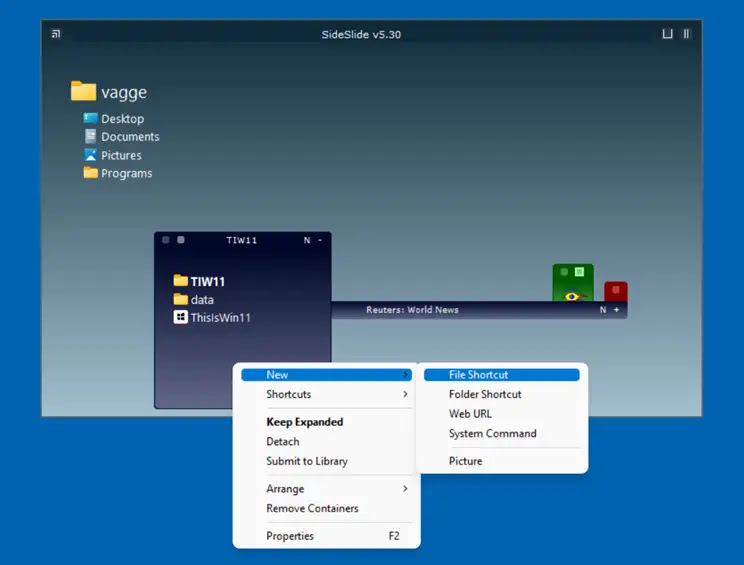Click the F2 shortcut hint beside Properties
Viewport: 744px width, 565px height.
point(394,536)
